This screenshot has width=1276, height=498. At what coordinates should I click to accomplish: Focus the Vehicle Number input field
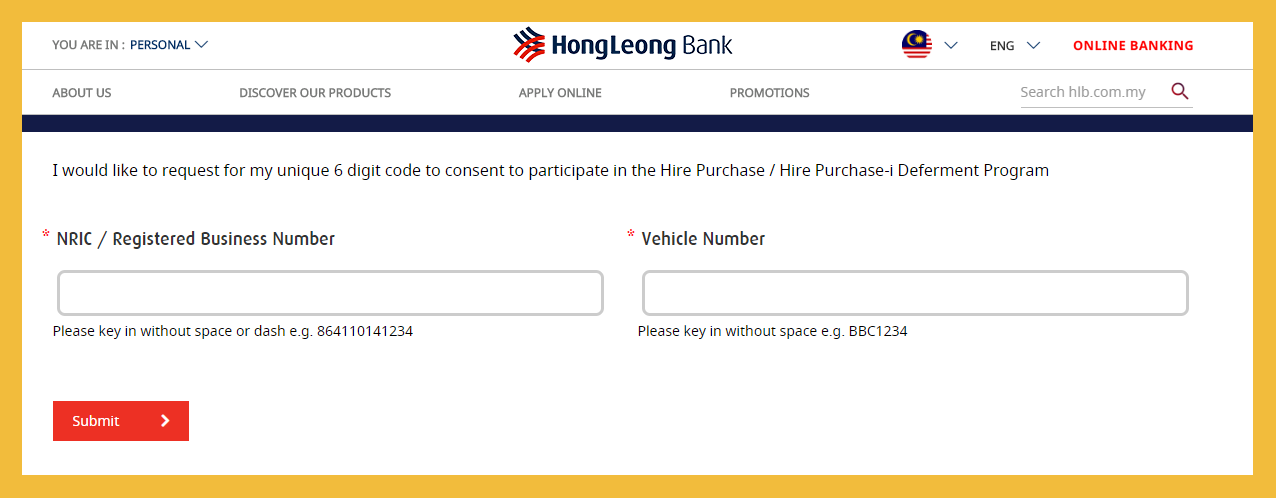pos(915,293)
